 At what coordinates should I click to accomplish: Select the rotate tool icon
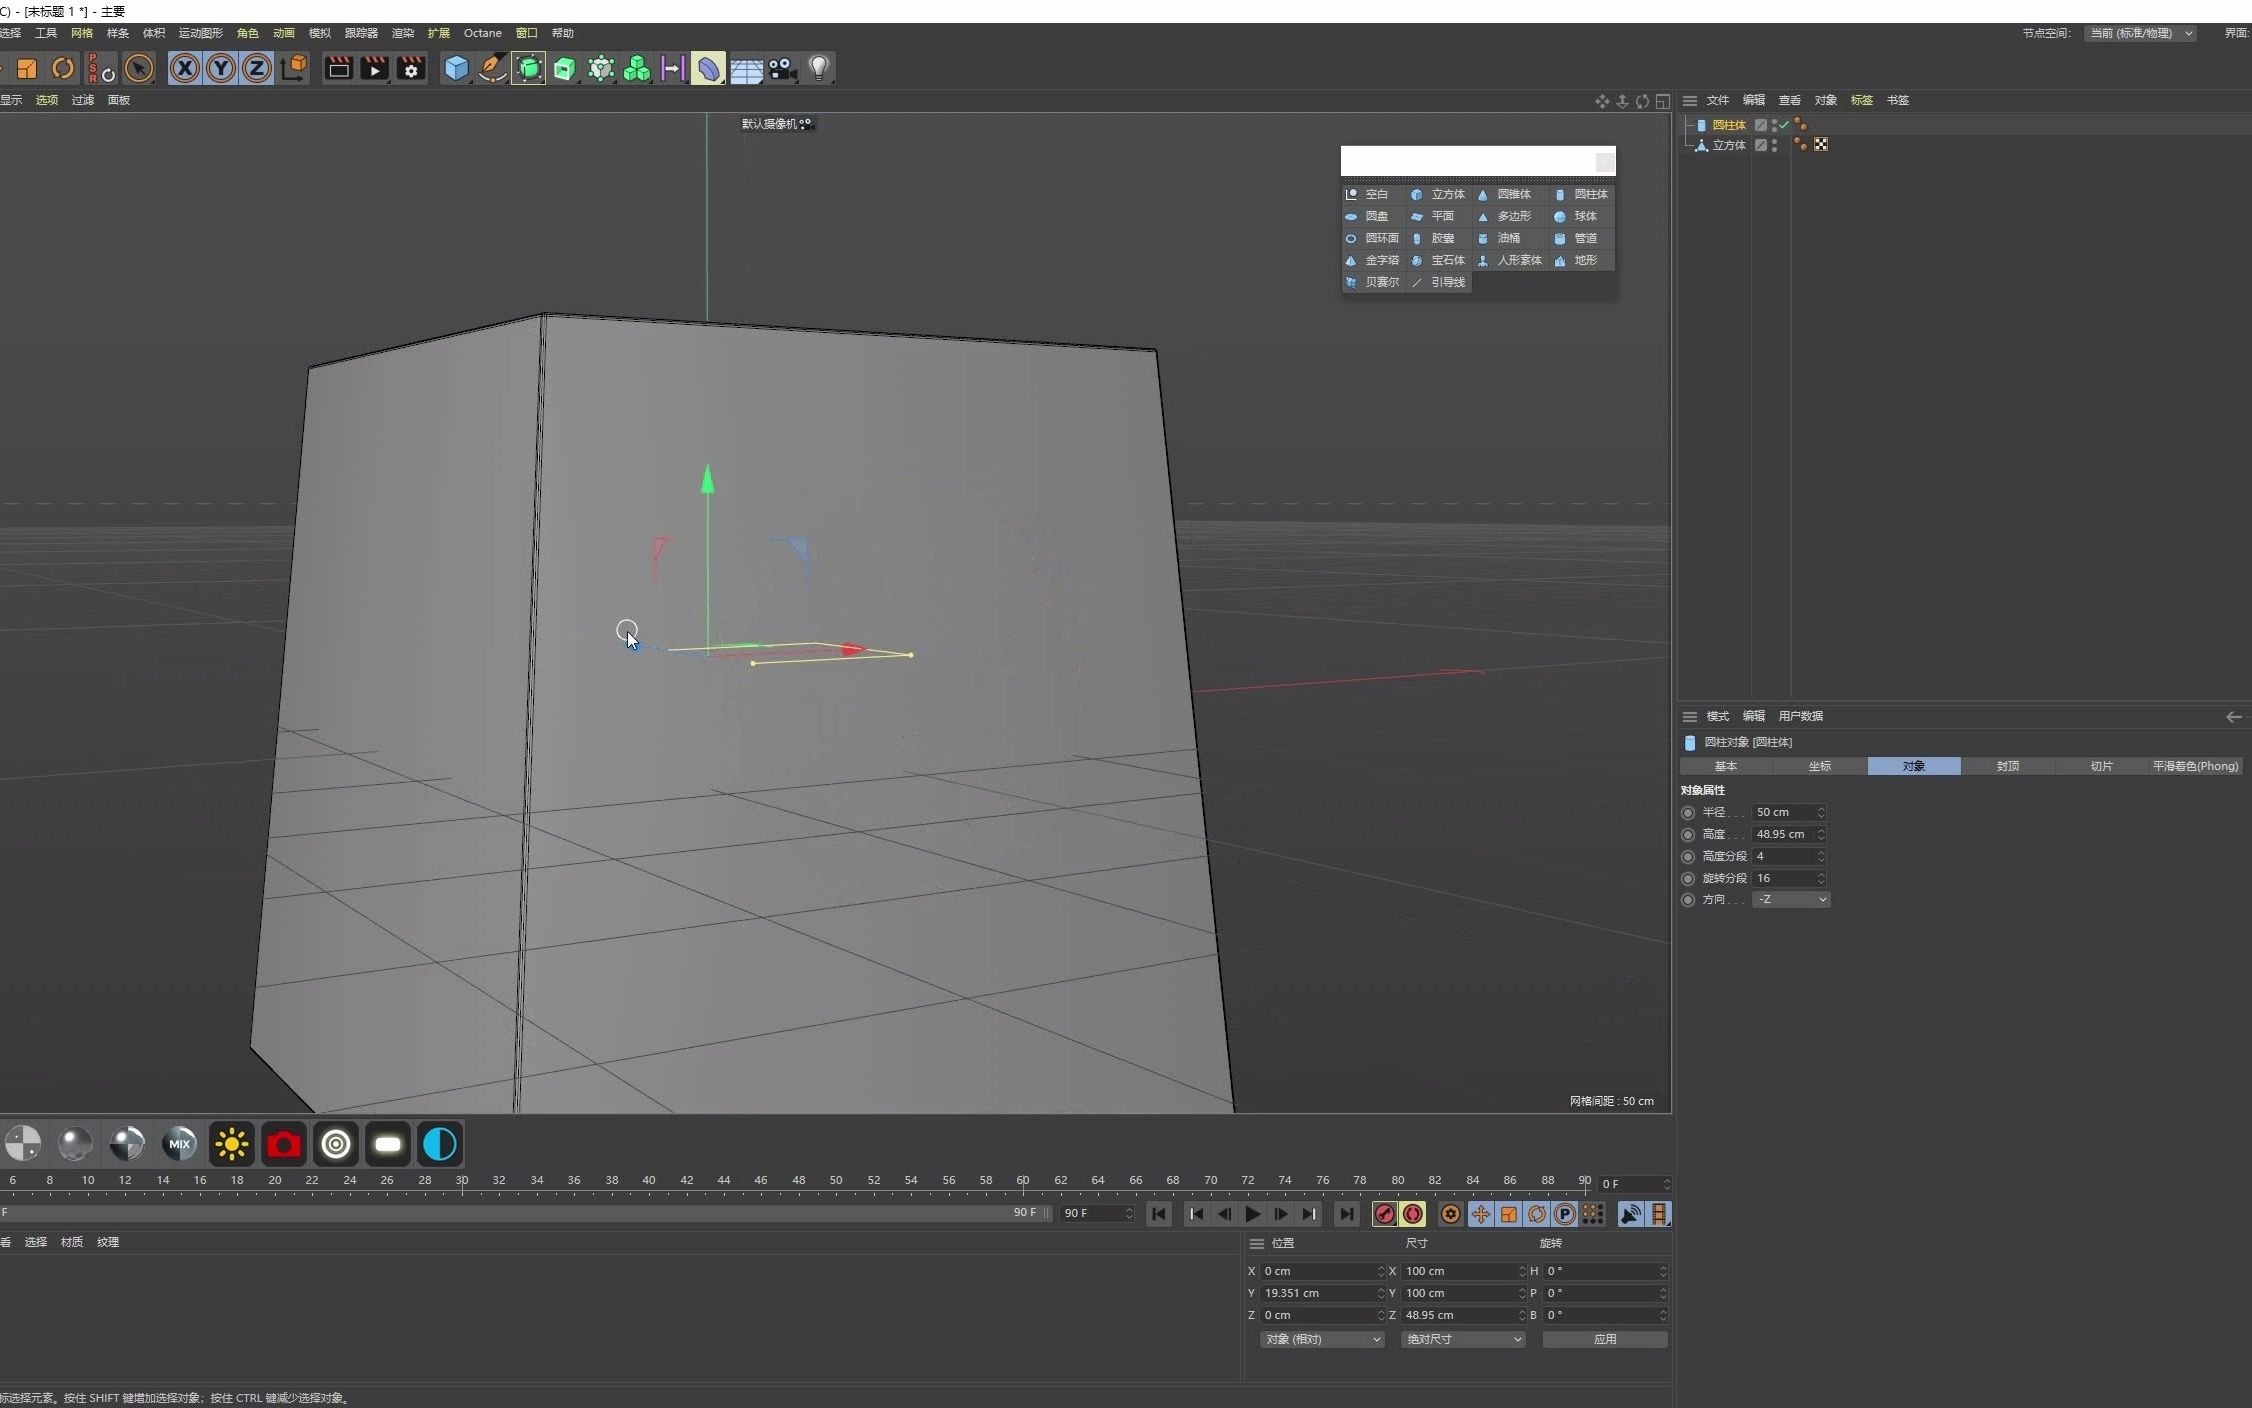coord(63,68)
